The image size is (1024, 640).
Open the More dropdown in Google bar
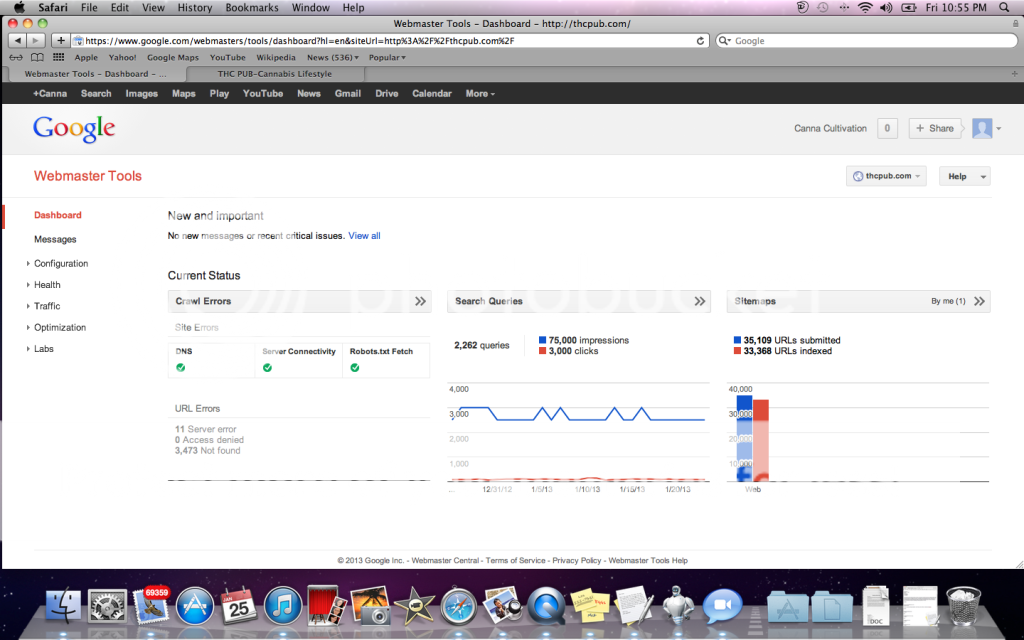[480, 93]
